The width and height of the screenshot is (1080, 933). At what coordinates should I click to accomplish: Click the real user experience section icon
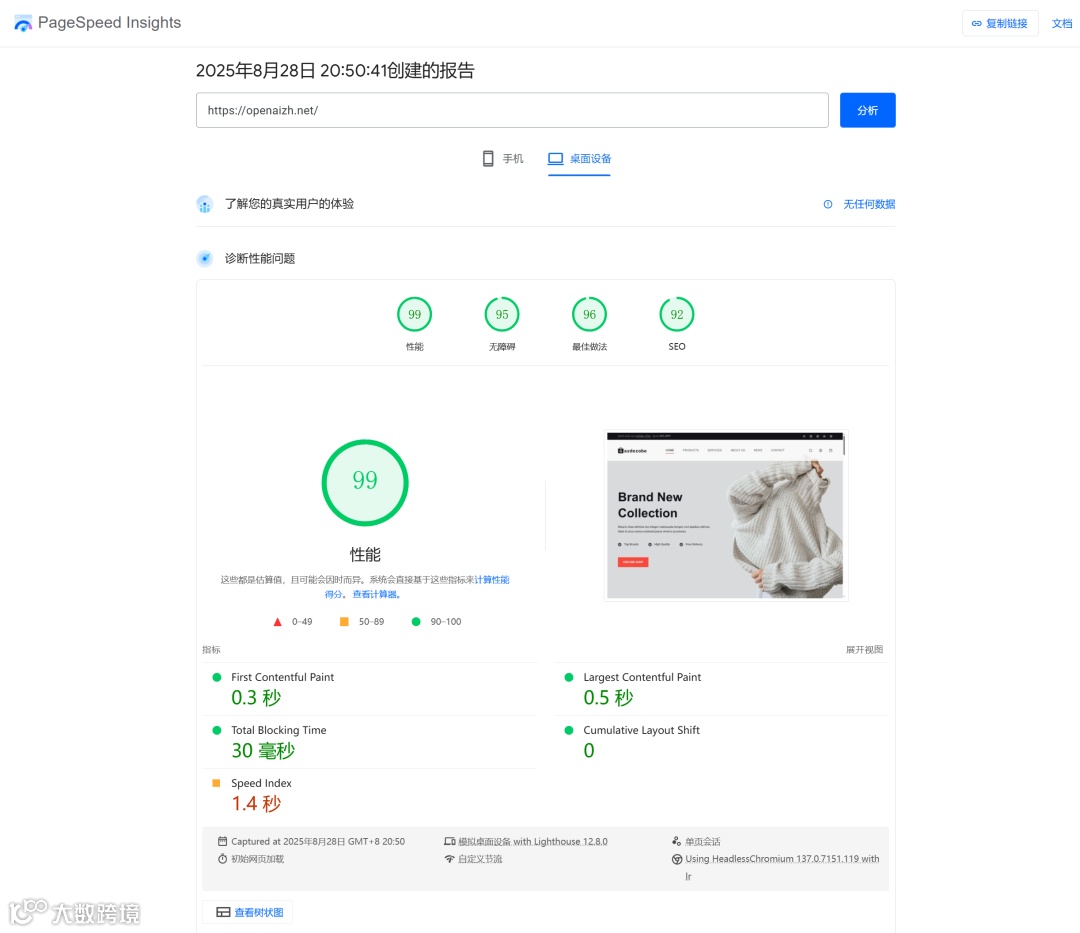pyautogui.click(x=205, y=205)
